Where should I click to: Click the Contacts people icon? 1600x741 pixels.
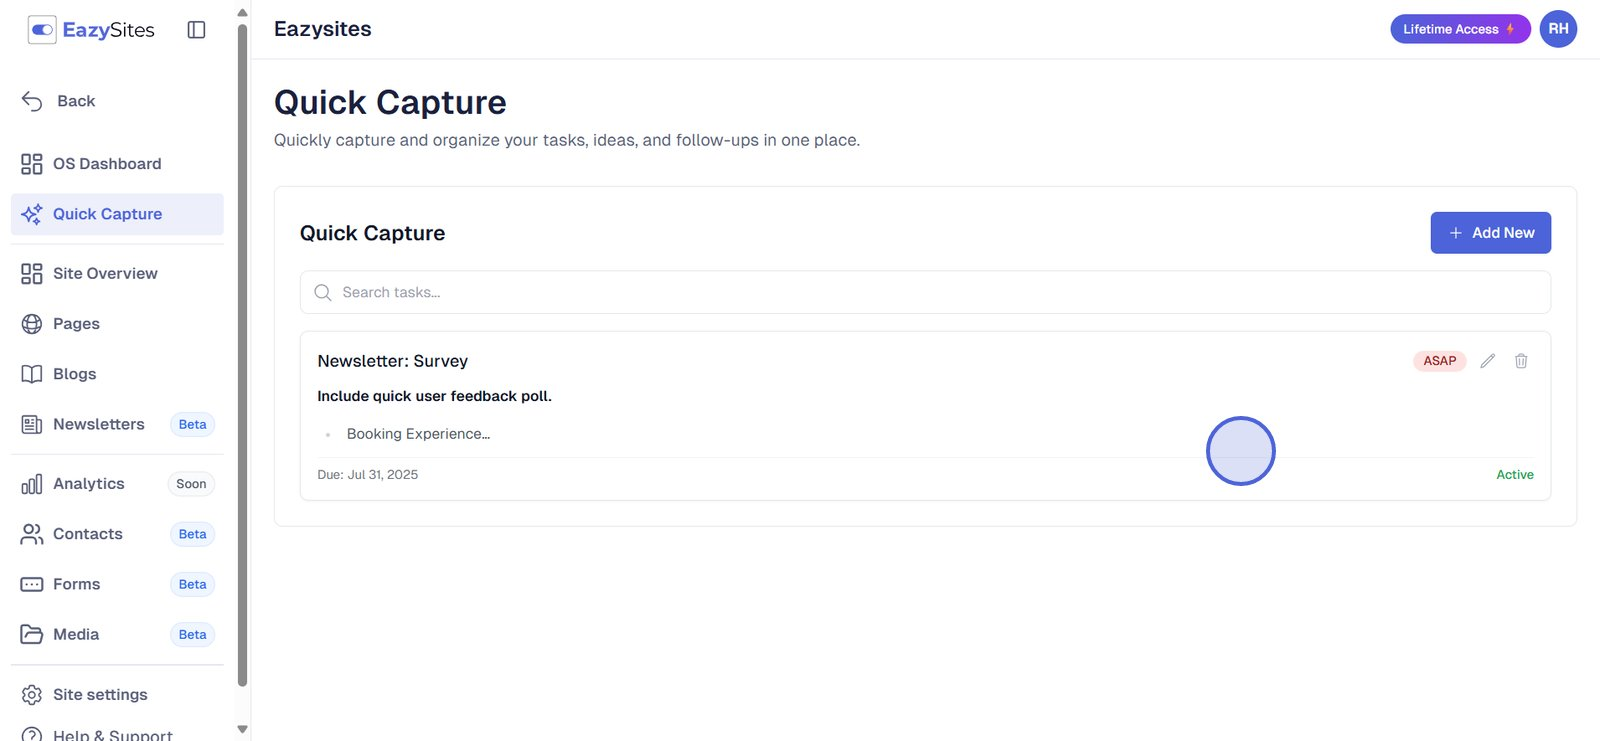[x=32, y=534]
